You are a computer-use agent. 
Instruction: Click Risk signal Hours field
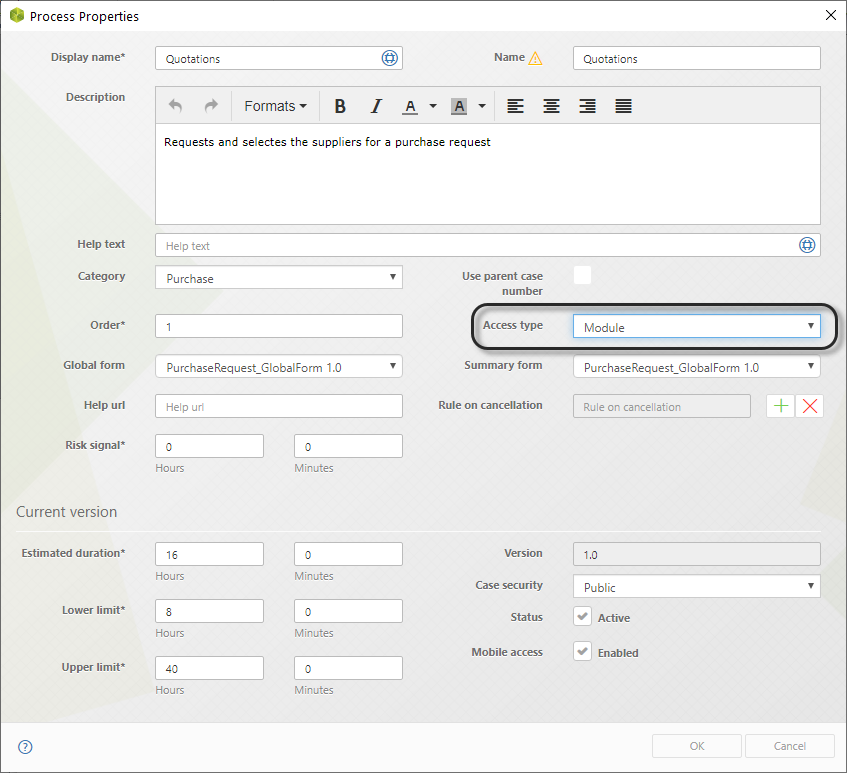point(210,446)
